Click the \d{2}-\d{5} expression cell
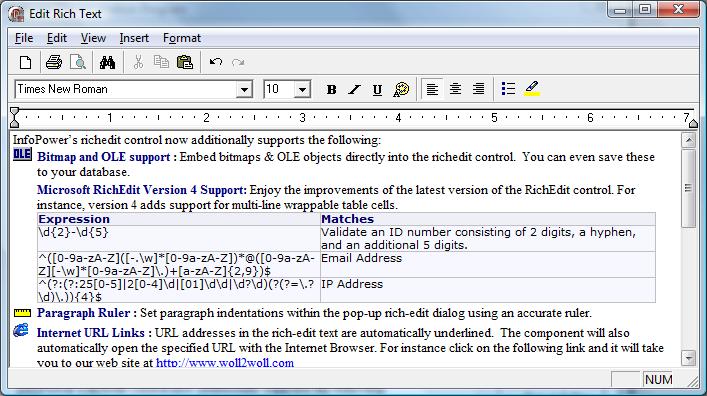The image size is (707, 396). [x=179, y=239]
